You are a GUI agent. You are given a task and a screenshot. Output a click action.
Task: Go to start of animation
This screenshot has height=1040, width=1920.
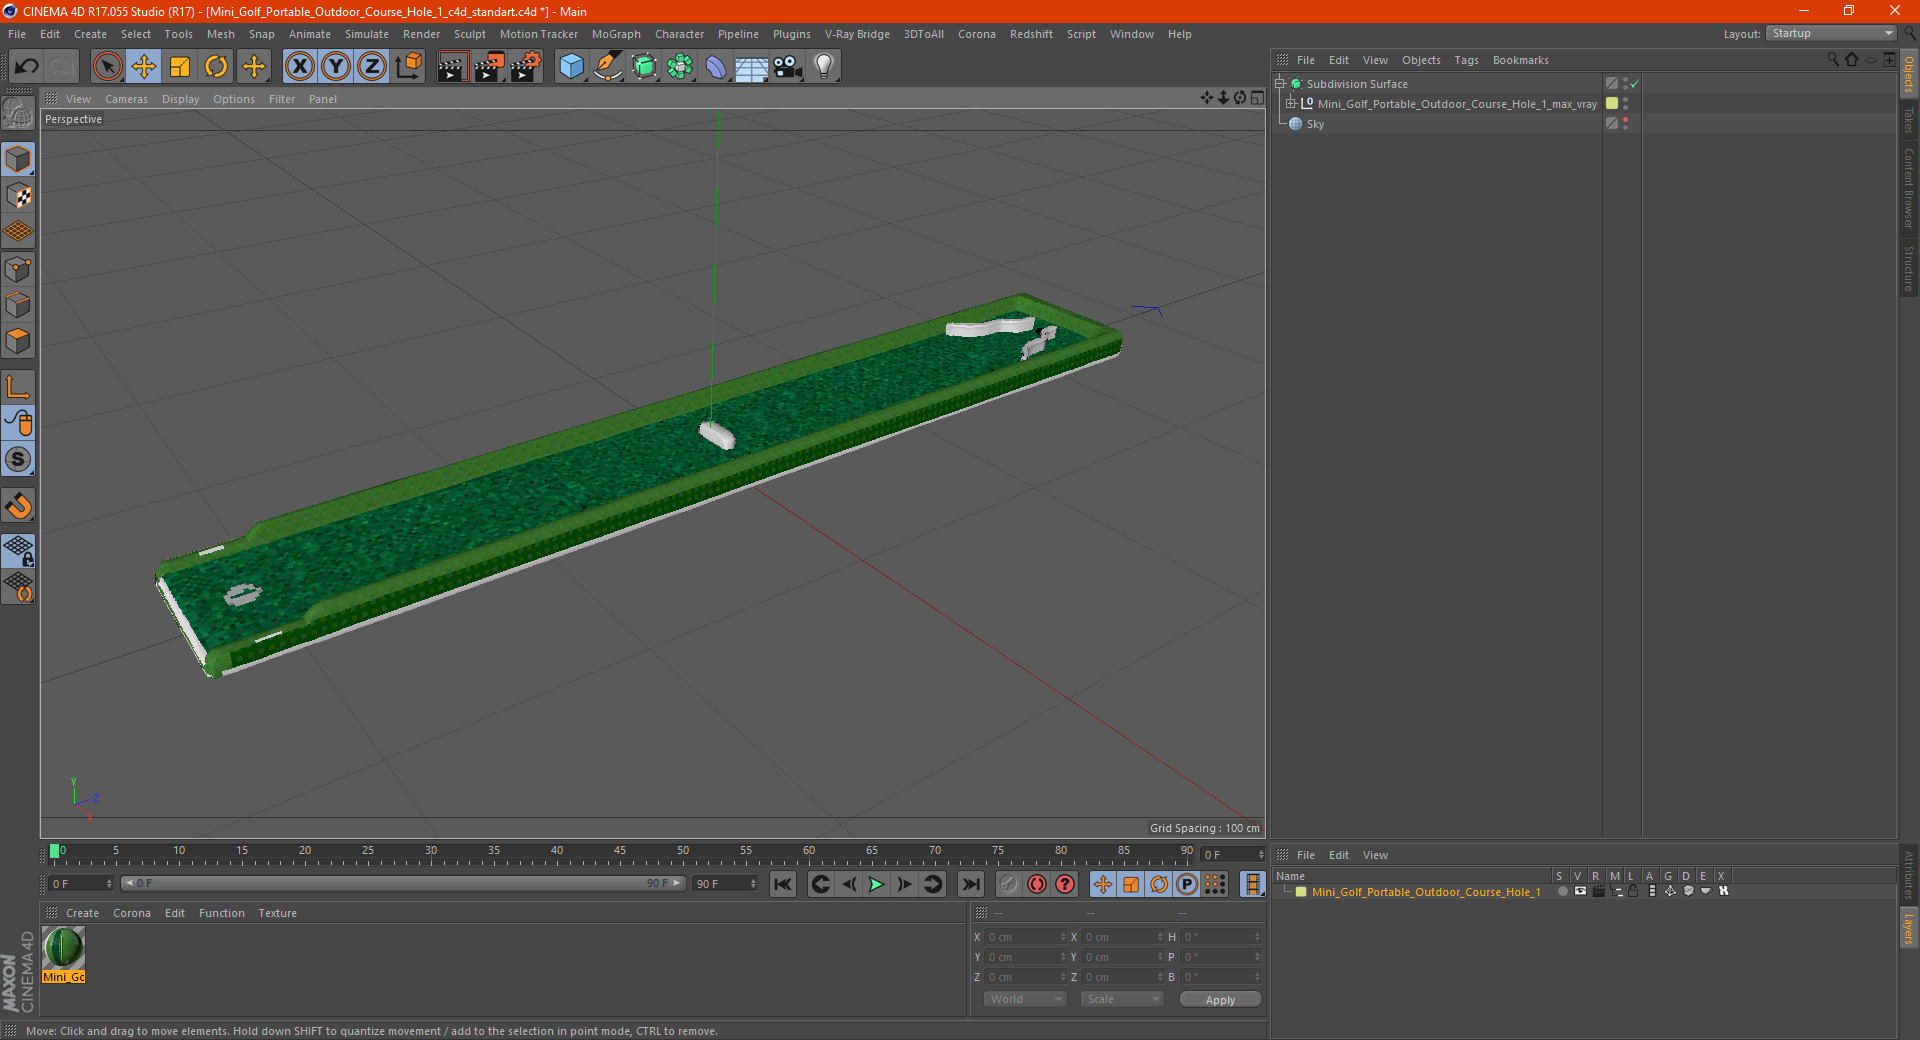click(783, 884)
